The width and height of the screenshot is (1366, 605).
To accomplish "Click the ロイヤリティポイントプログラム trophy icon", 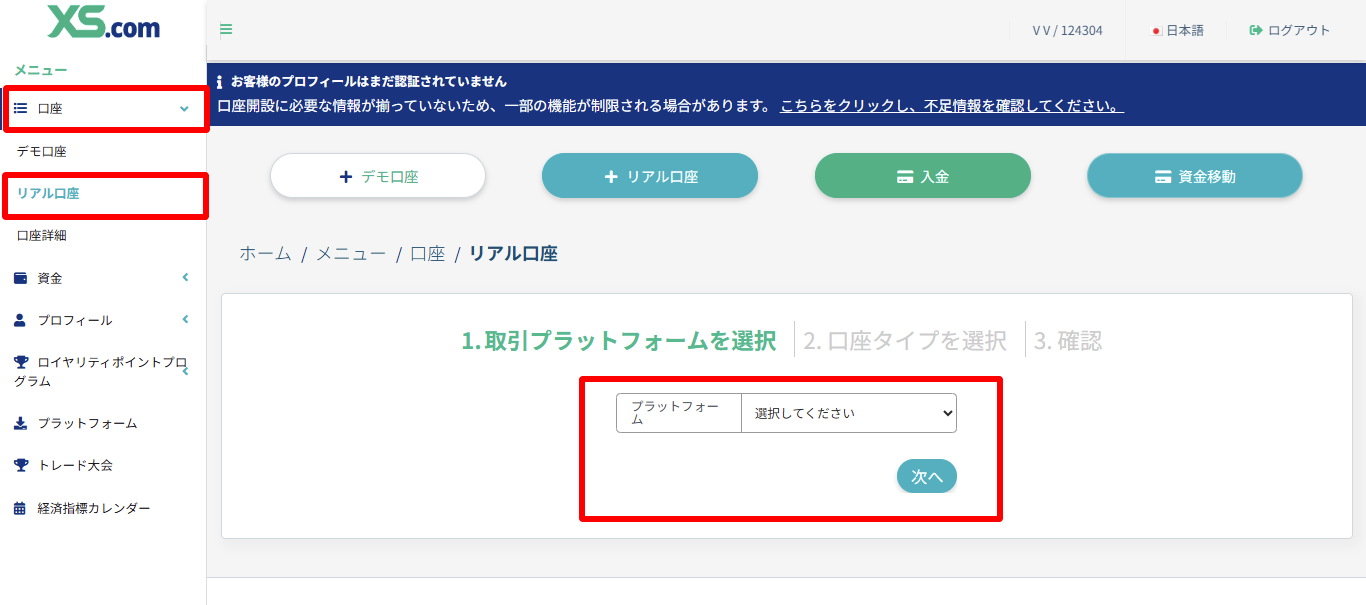I will pos(21,362).
